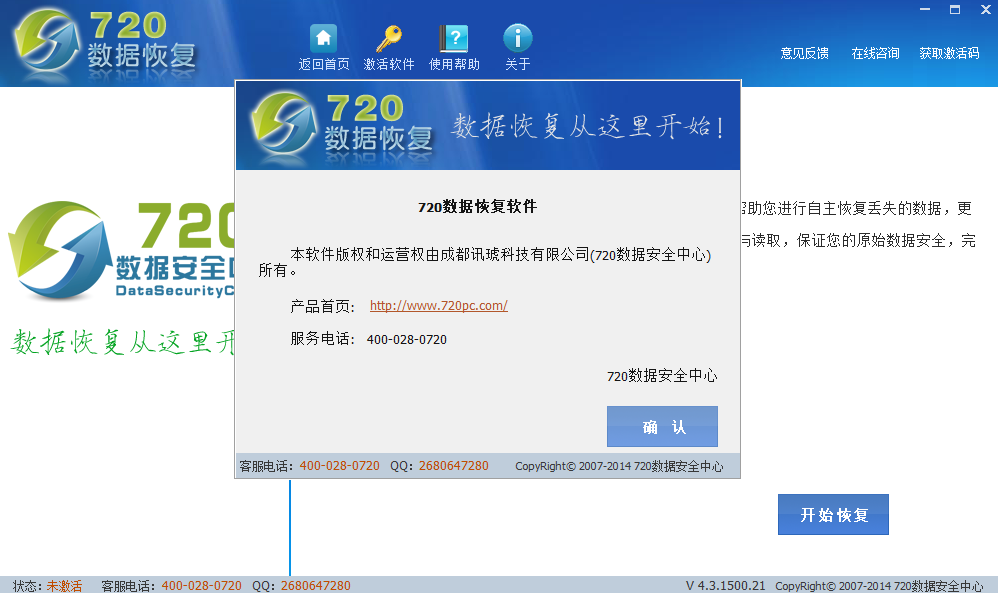The image size is (998, 593).
Task: Click the CopyRight 2007-2014 text in dialog footer
Action: tap(619, 466)
